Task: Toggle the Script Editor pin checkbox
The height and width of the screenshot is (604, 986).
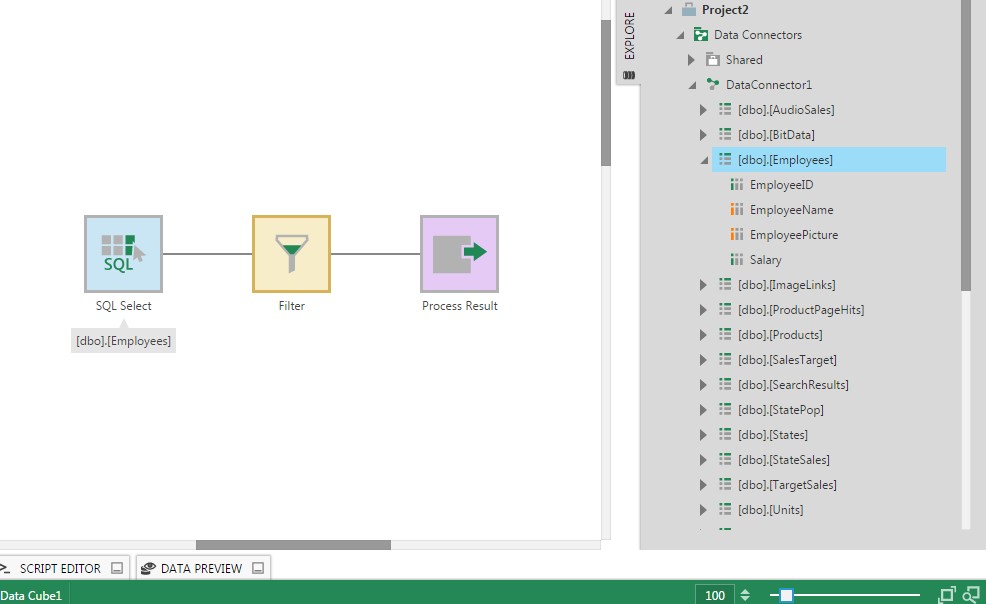Action: [118, 567]
